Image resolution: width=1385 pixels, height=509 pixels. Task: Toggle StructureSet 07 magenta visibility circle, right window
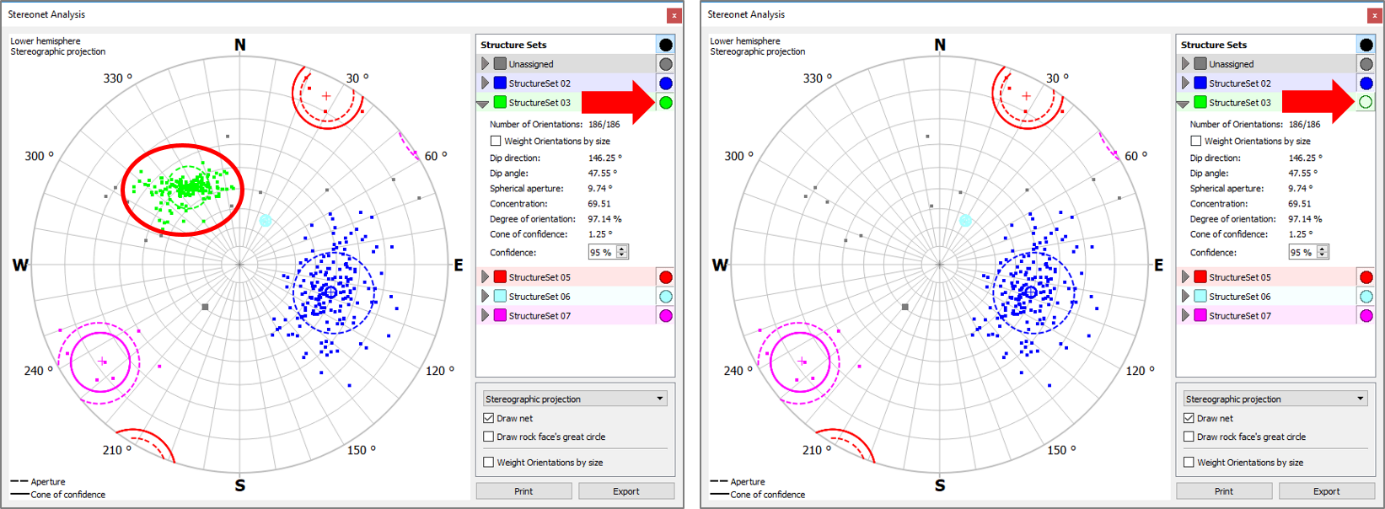tap(1366, 316)
